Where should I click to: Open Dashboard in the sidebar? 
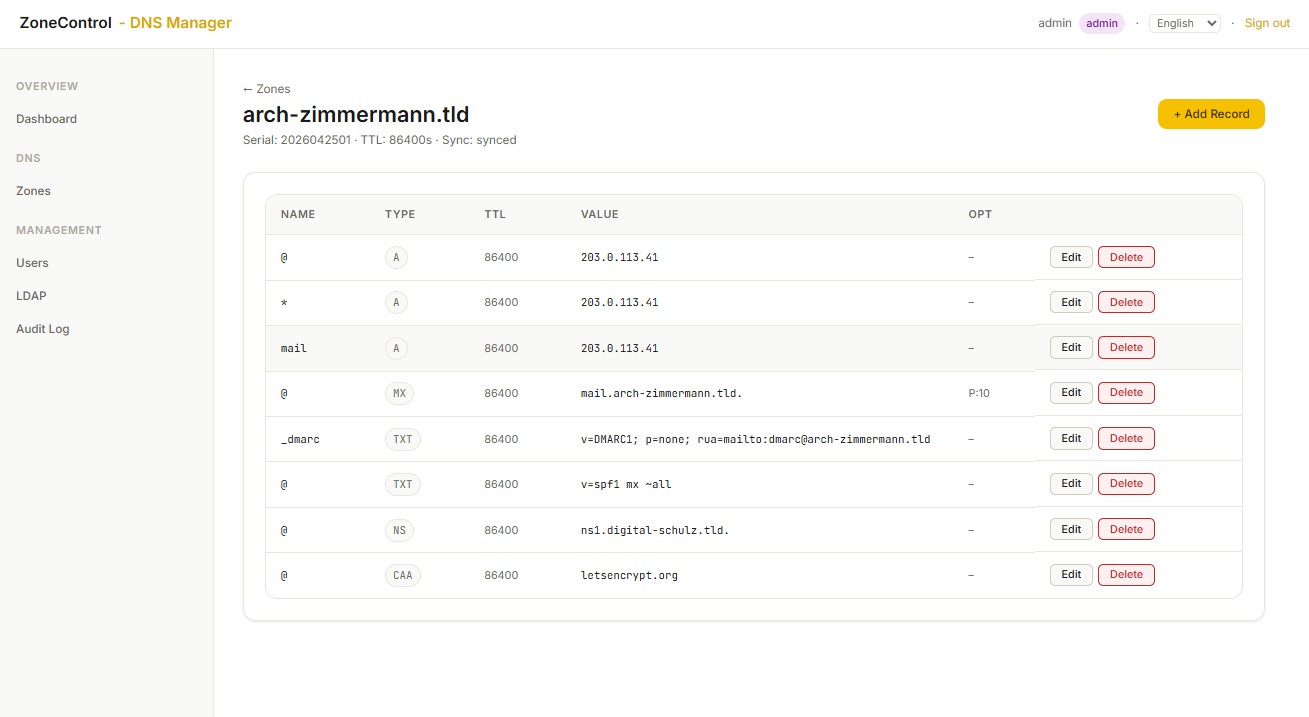(x=46, y=119)
